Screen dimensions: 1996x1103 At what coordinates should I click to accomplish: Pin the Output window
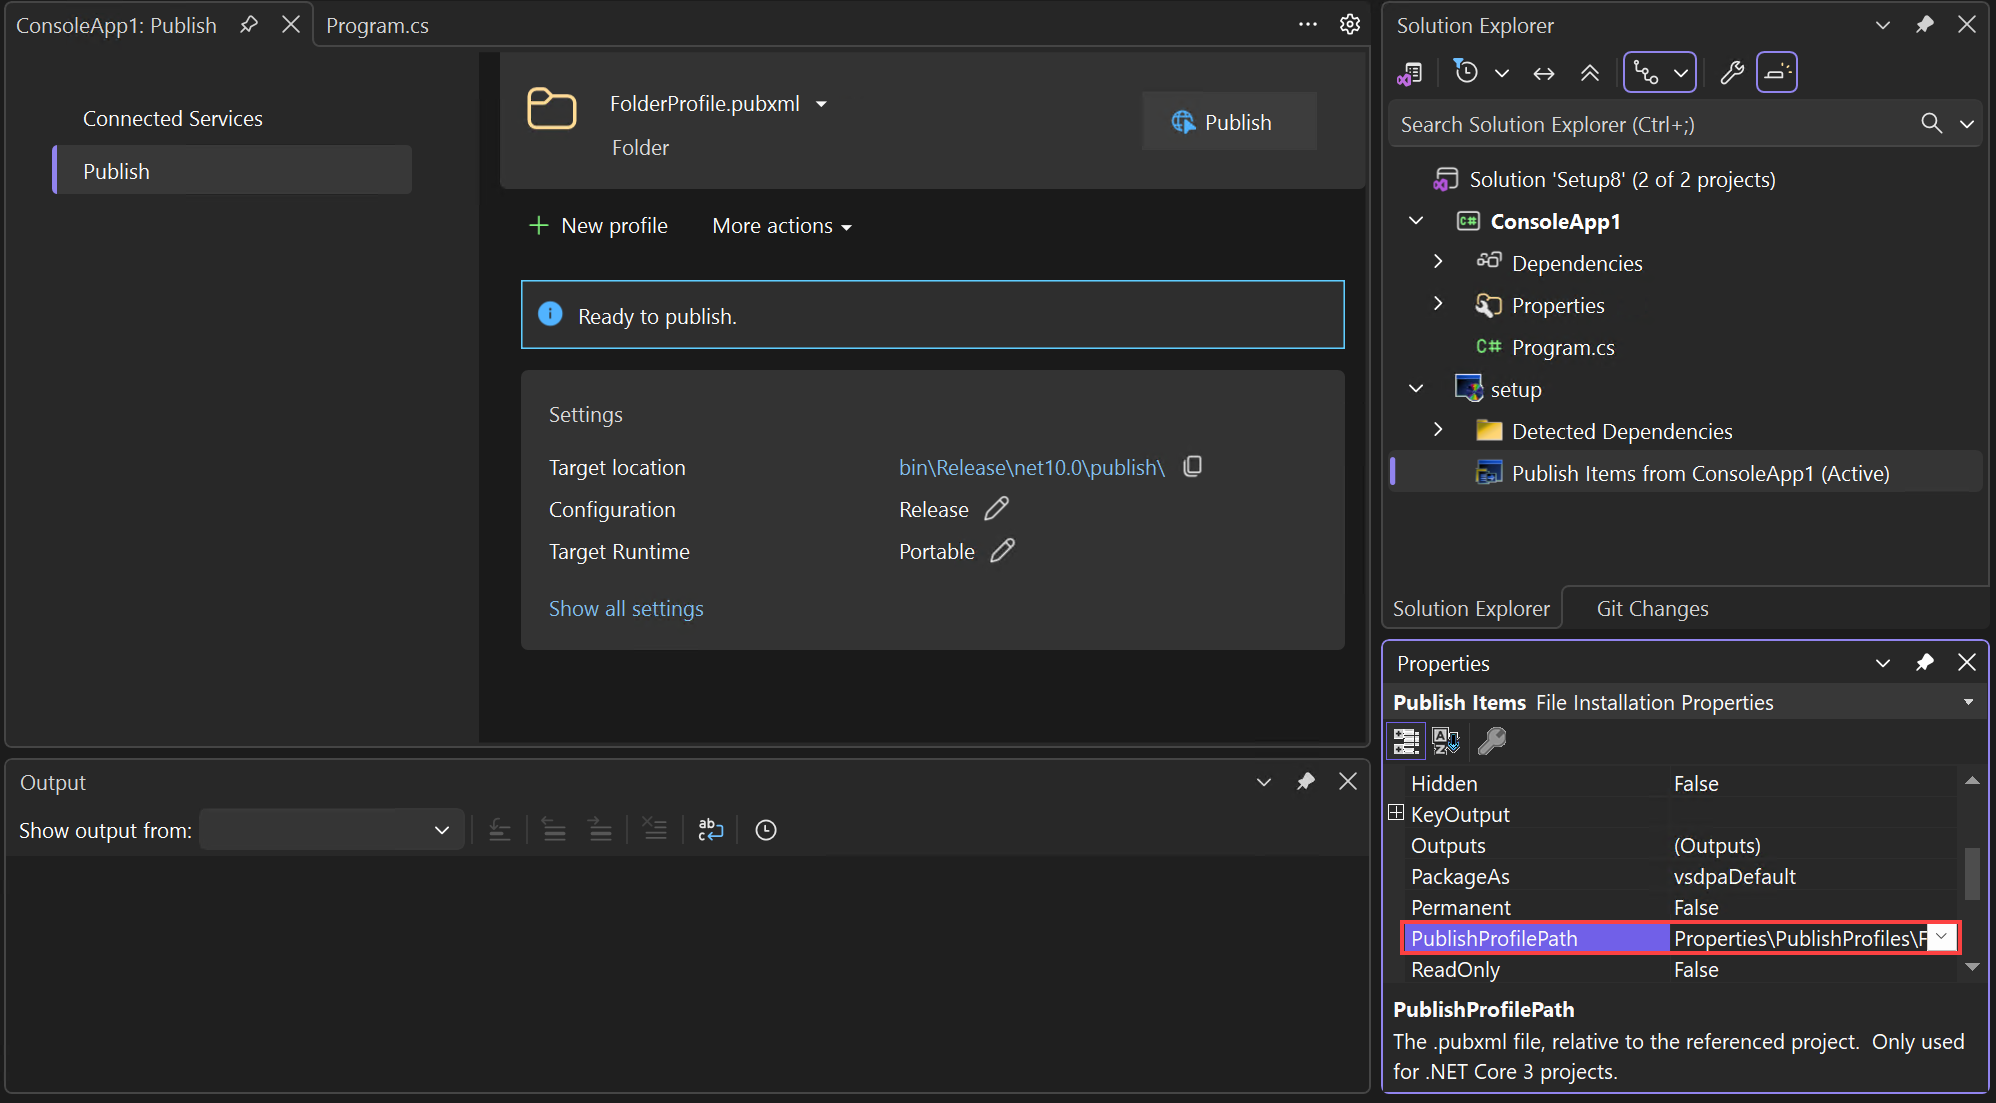click(1305, 782)
